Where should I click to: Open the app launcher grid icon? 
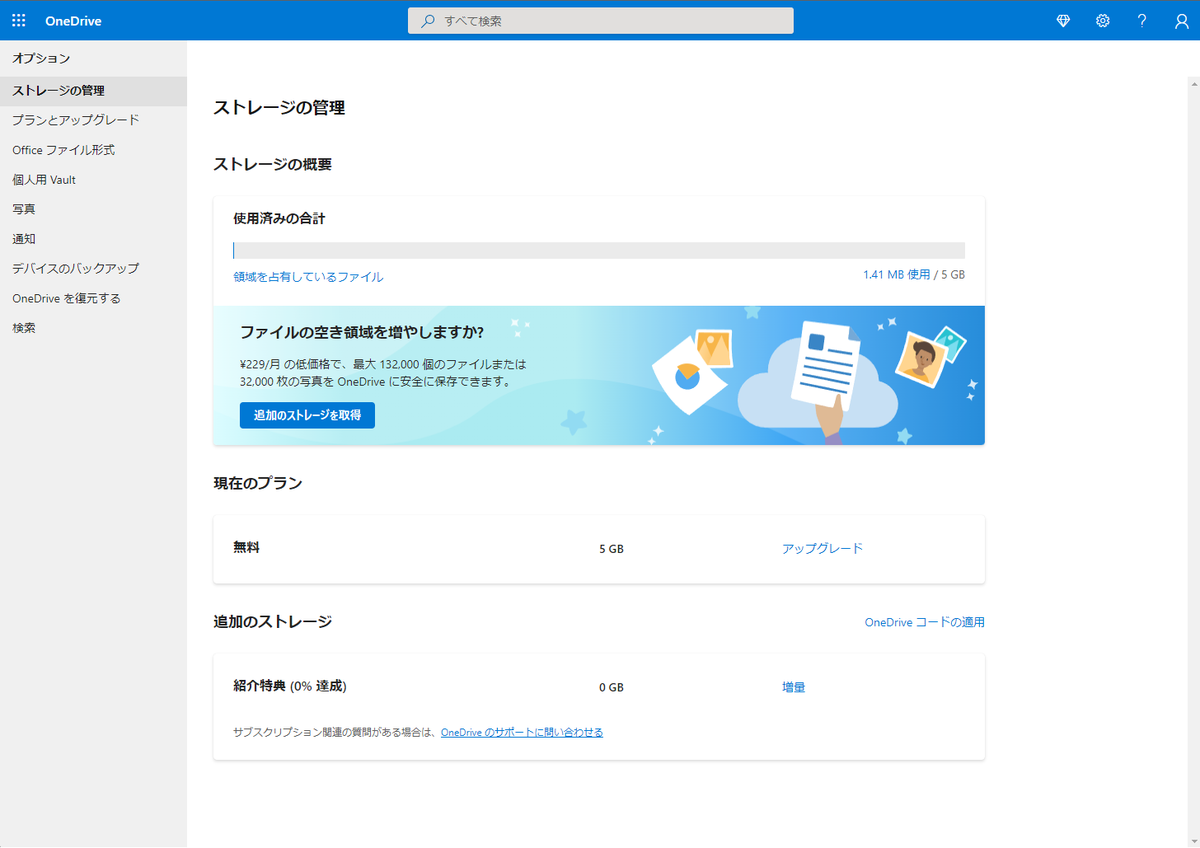(x=19, y=21)
